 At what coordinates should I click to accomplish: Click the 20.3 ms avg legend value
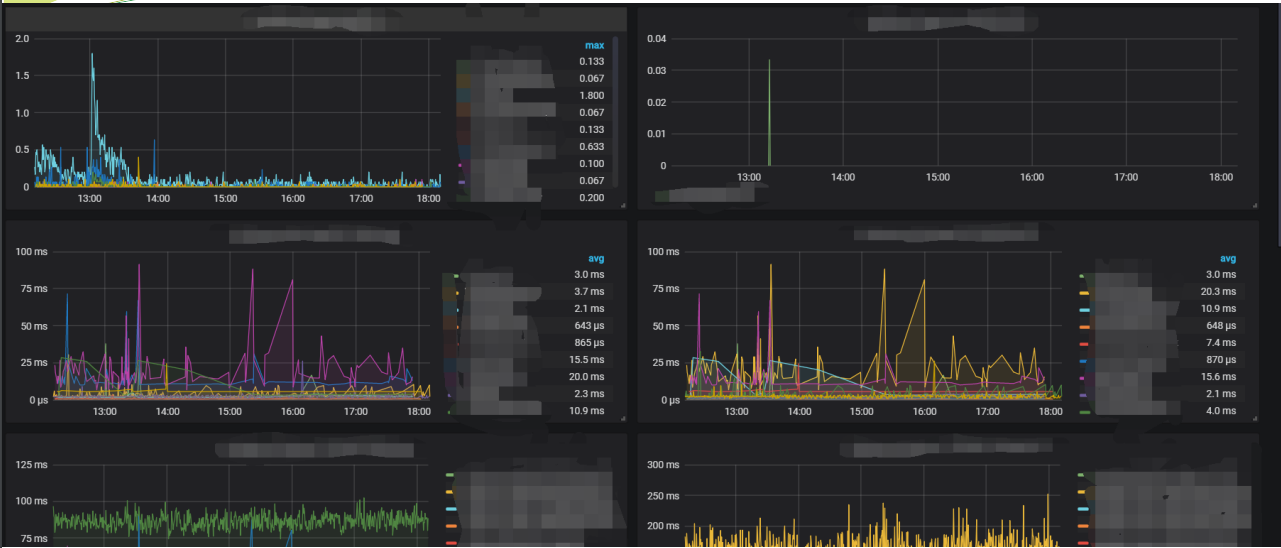tap(1218, 291)
